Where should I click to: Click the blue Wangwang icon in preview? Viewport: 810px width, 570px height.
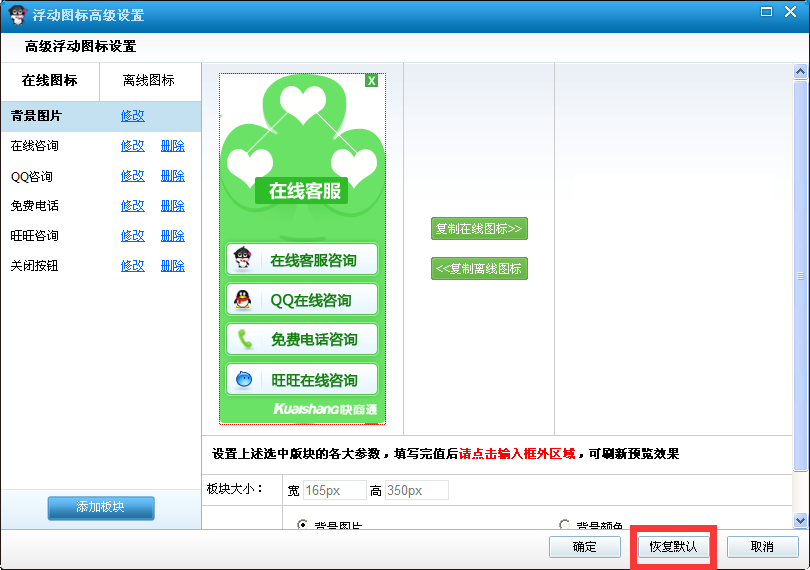[x=243, y=380]
